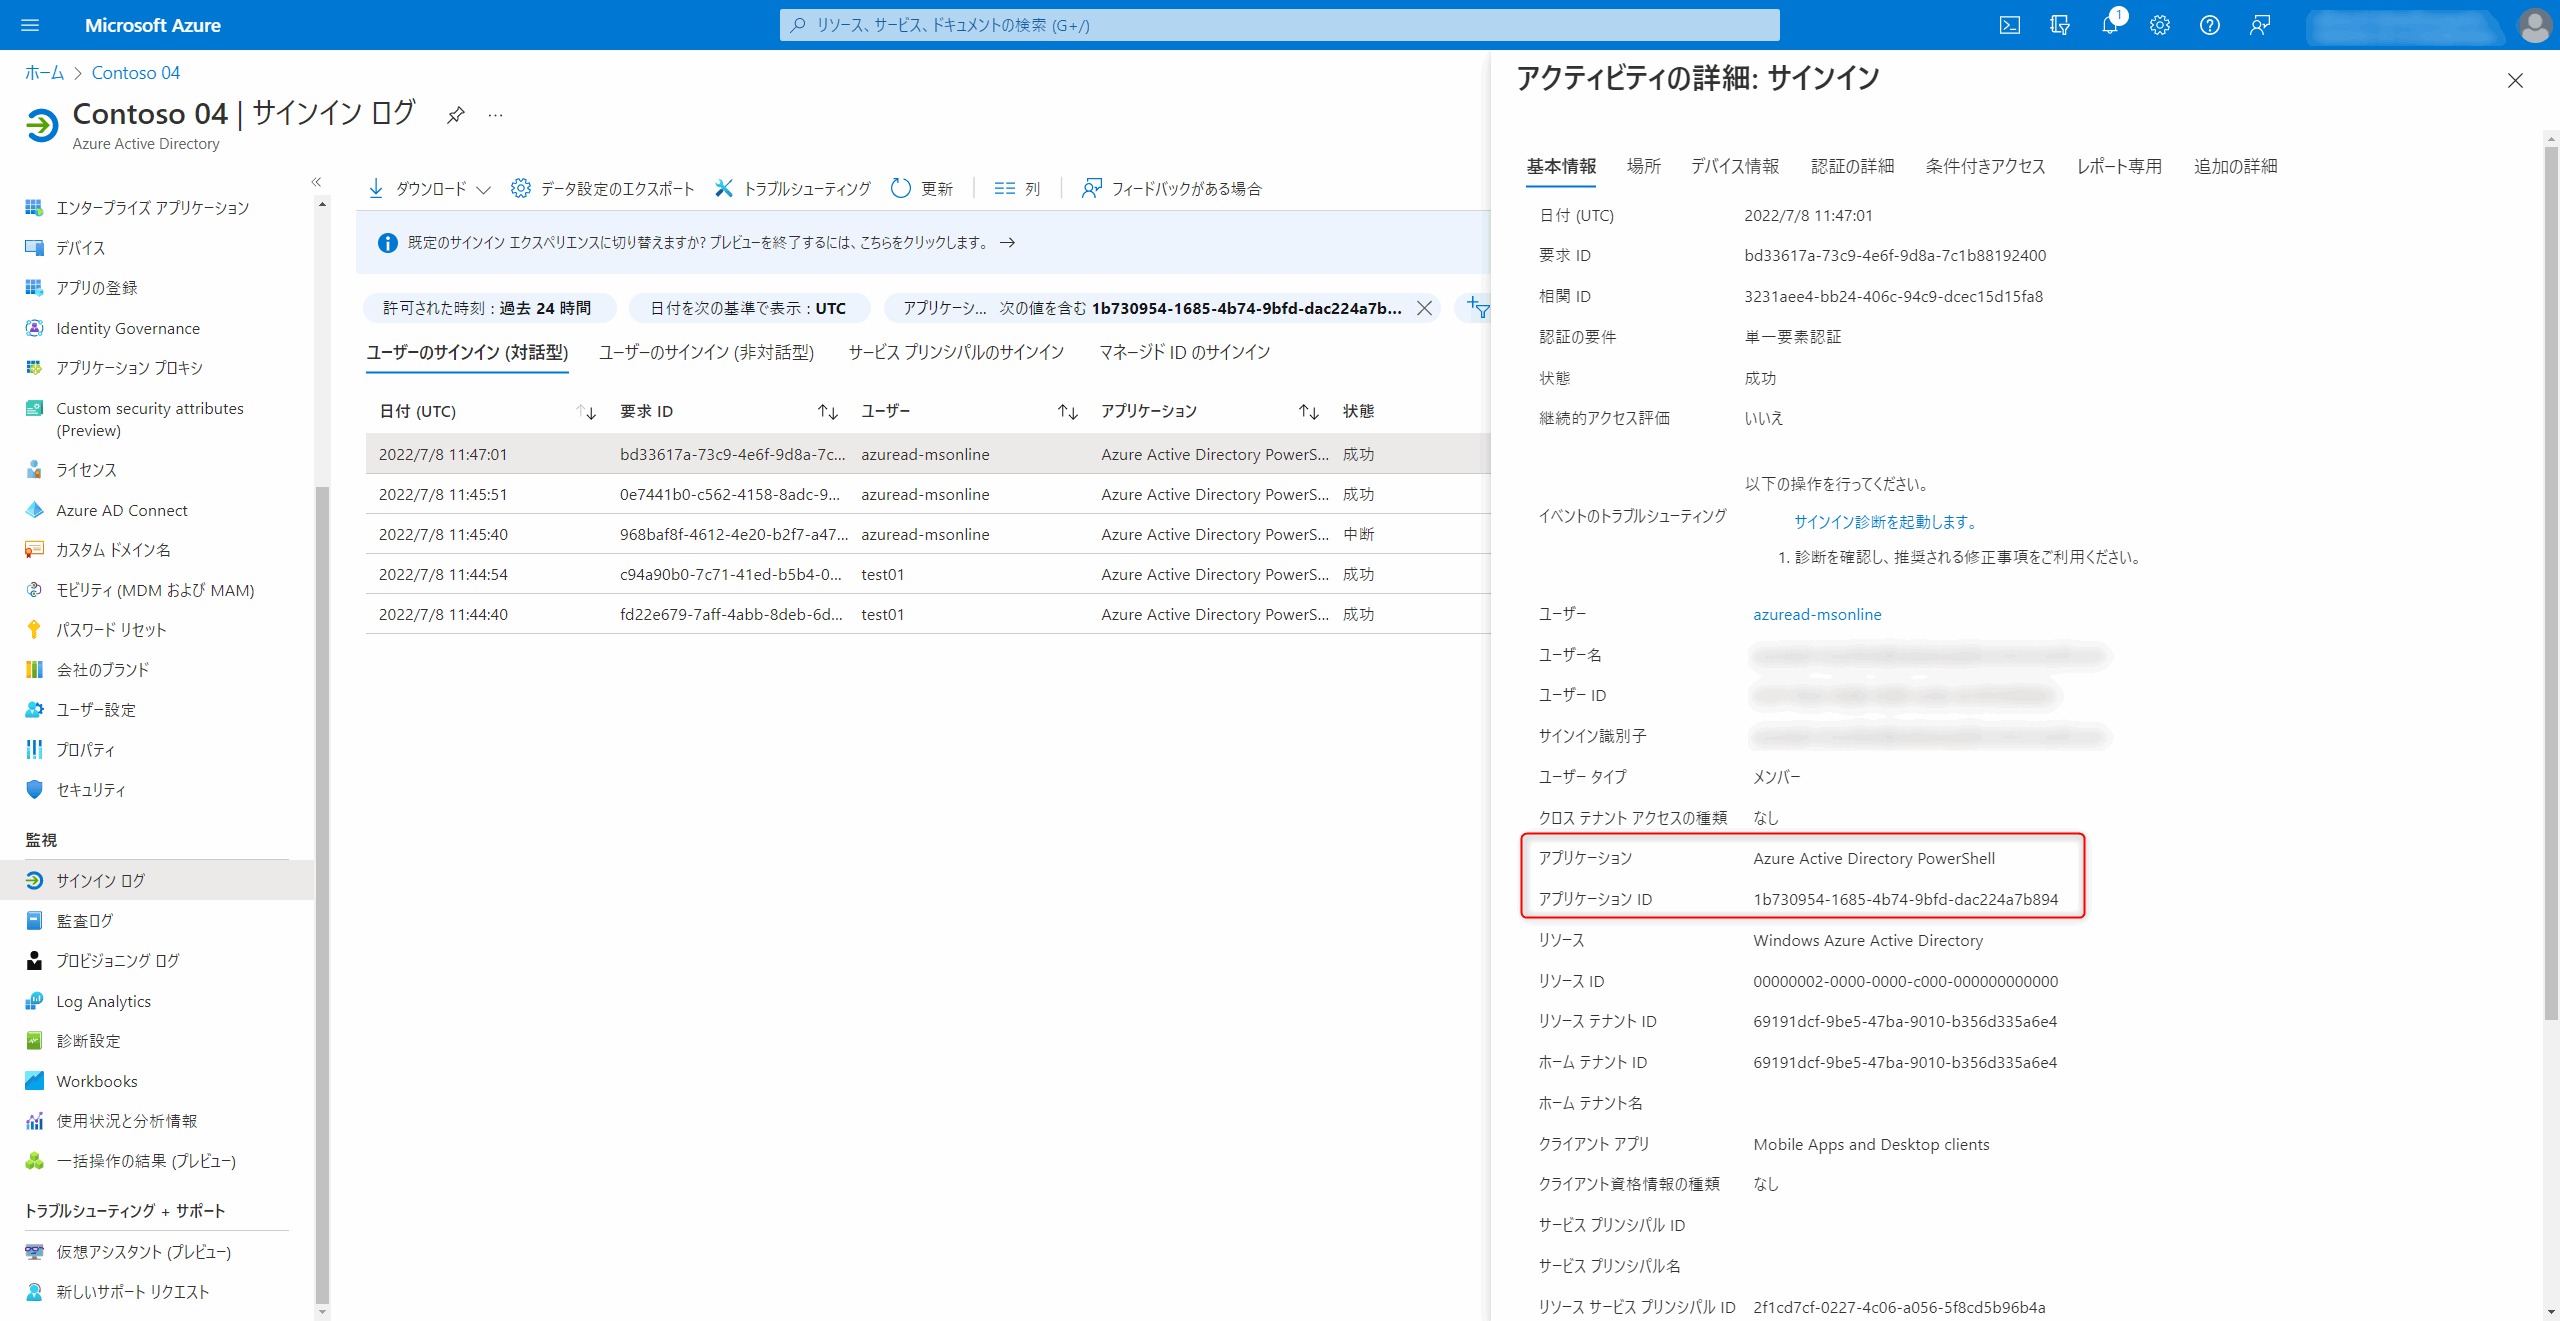The image size is (2560, 1321).
Task: Open the azuread-msonline user link
Action: (x=1816, y=614)
